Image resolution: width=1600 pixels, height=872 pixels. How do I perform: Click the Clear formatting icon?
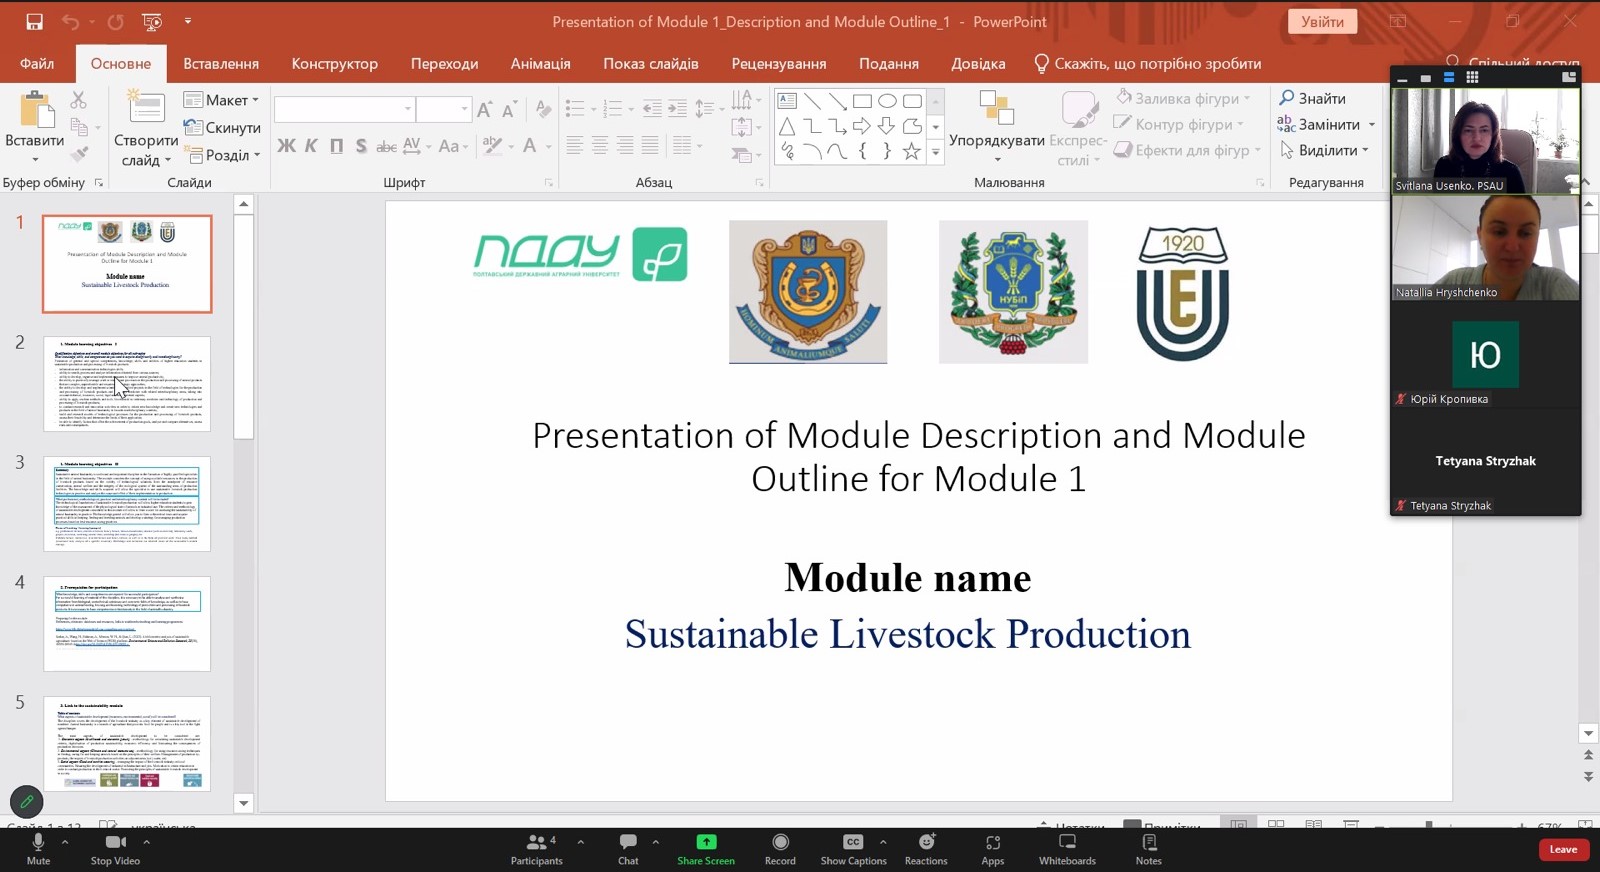tap(543, 109)
